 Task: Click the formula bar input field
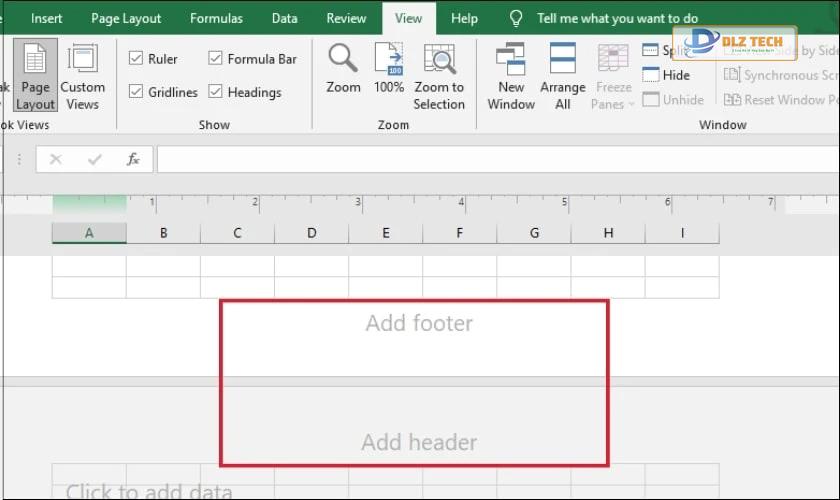[498, 159]
